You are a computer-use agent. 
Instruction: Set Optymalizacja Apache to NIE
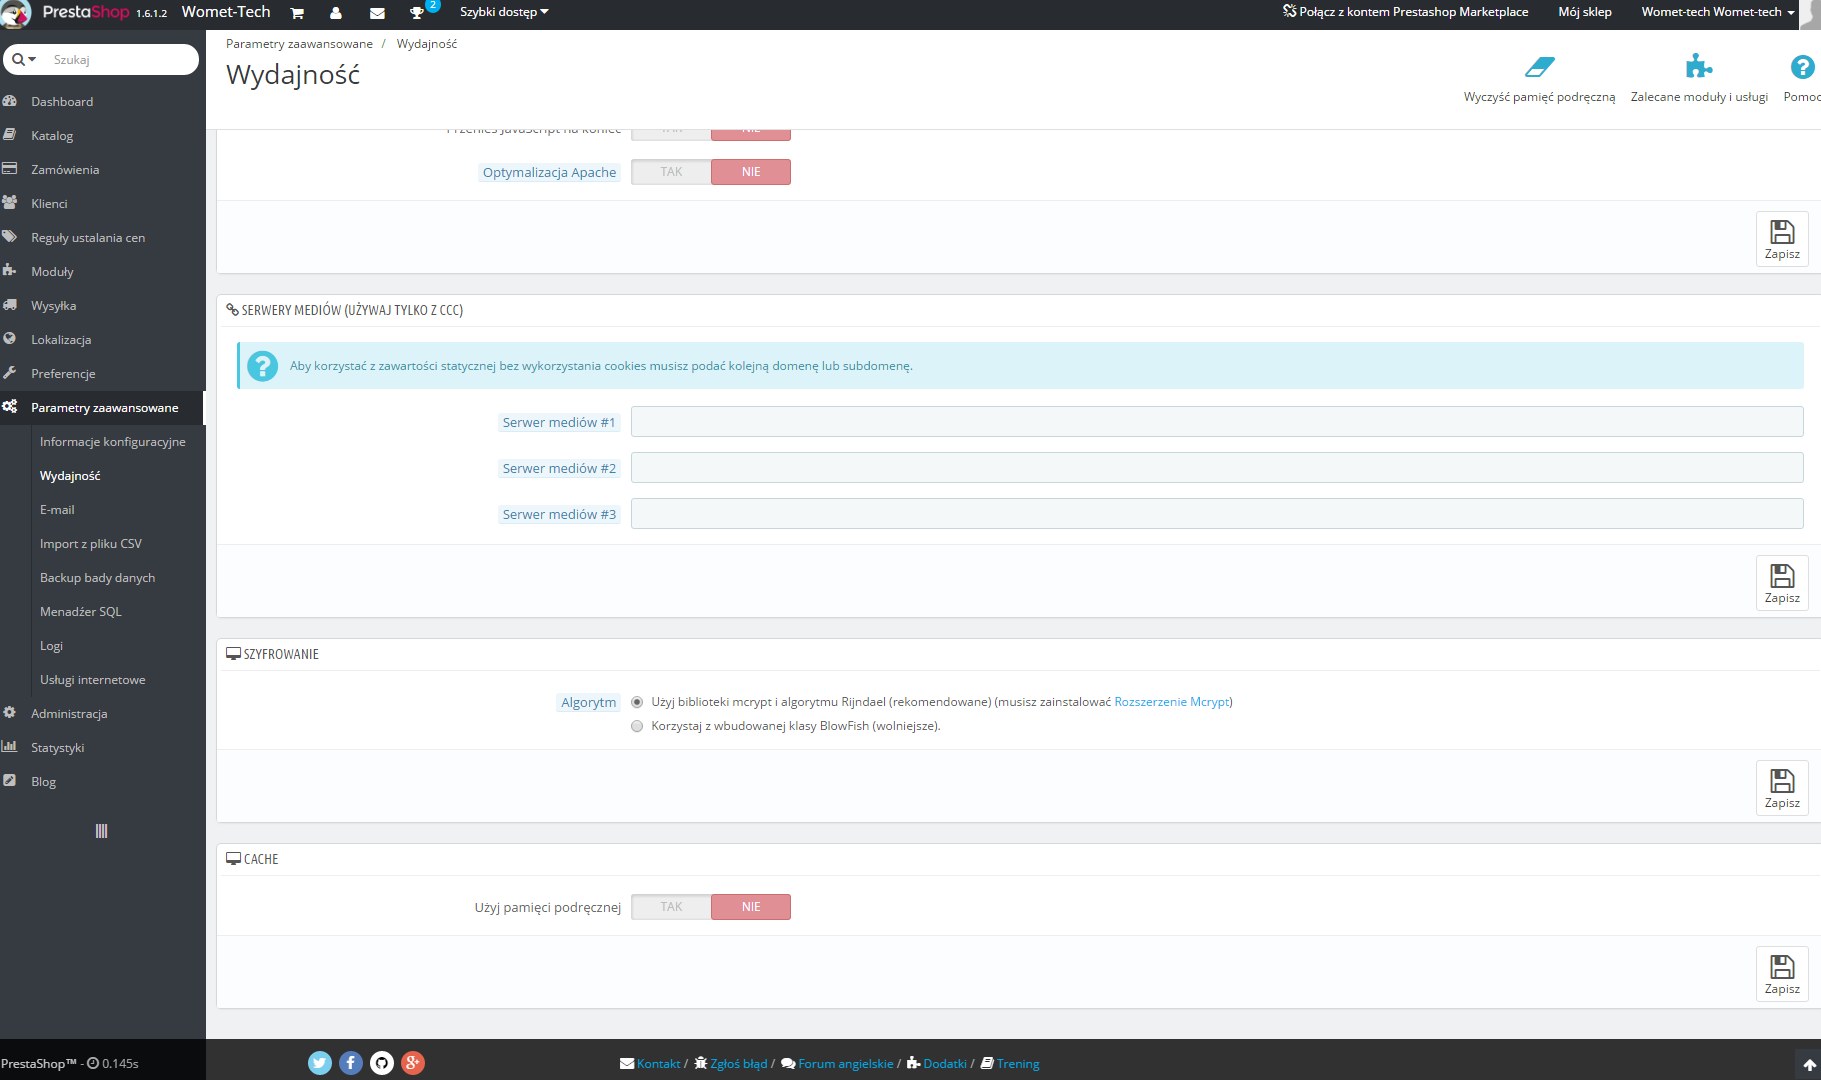click(x=751, y=172)
